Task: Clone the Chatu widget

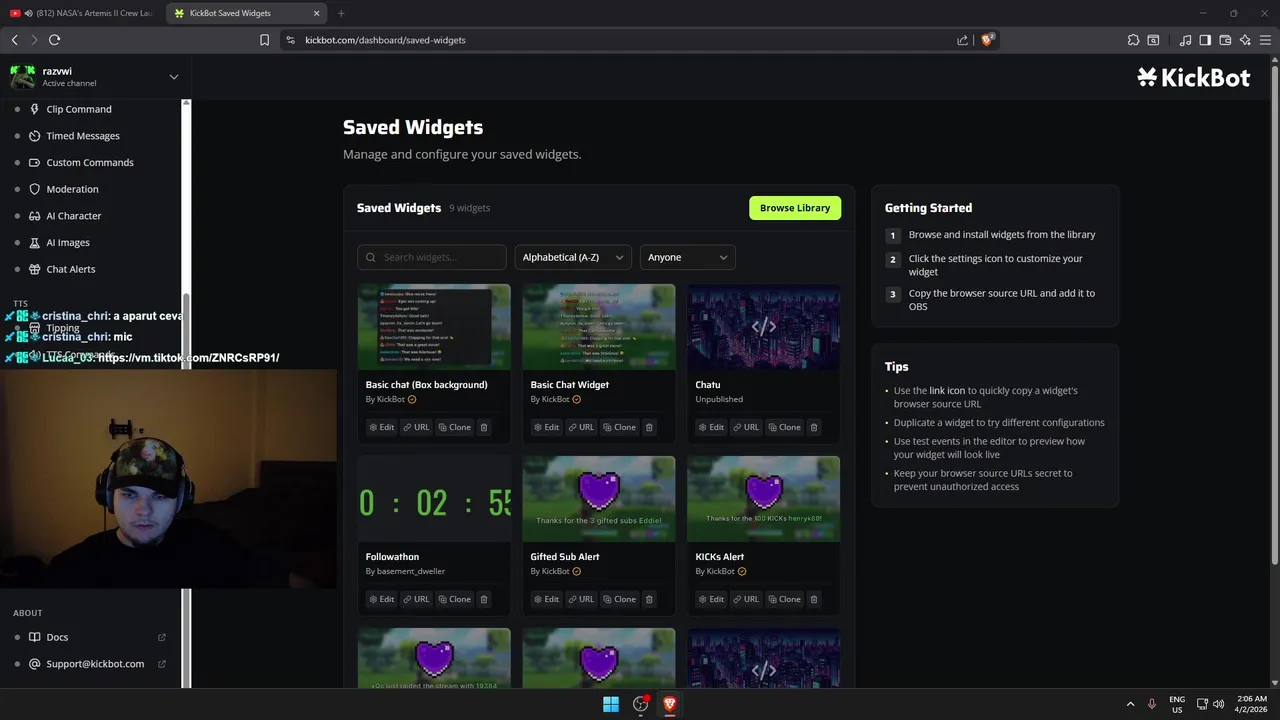Action: [x=785, y=427]
